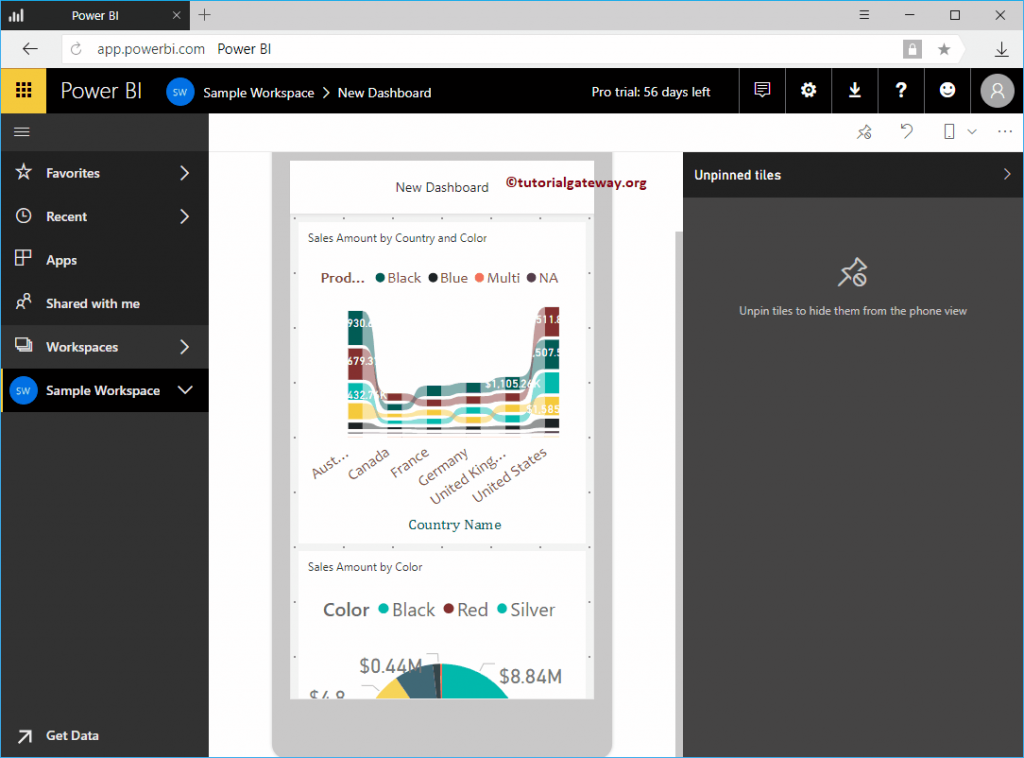The image size is (1024, 758).
Task: Open the Settings gear menu
Action: point(808,90)
